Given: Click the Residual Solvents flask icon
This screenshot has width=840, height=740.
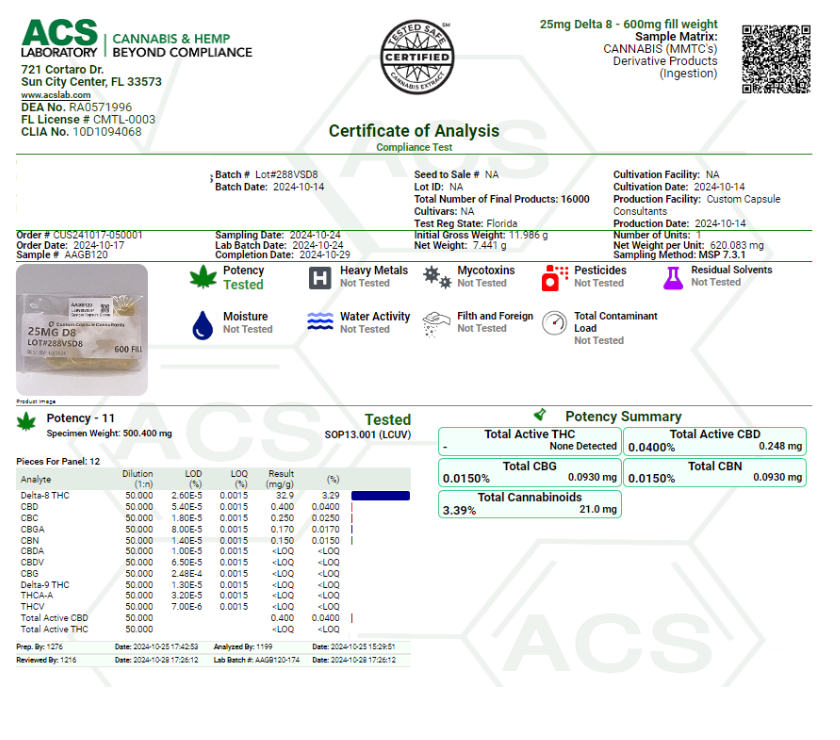Looking at the screenshot, I should click(x=671, y=278).
